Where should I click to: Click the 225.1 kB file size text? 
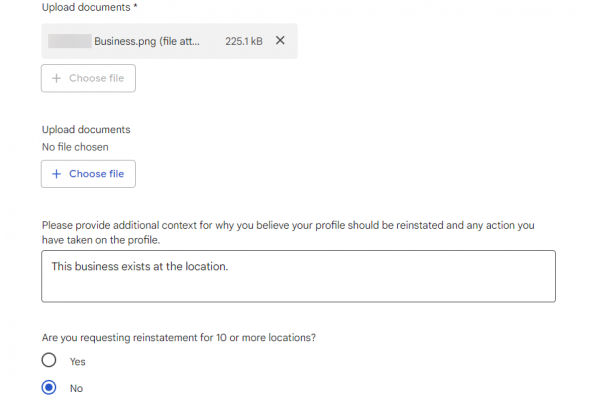[244, 41]
